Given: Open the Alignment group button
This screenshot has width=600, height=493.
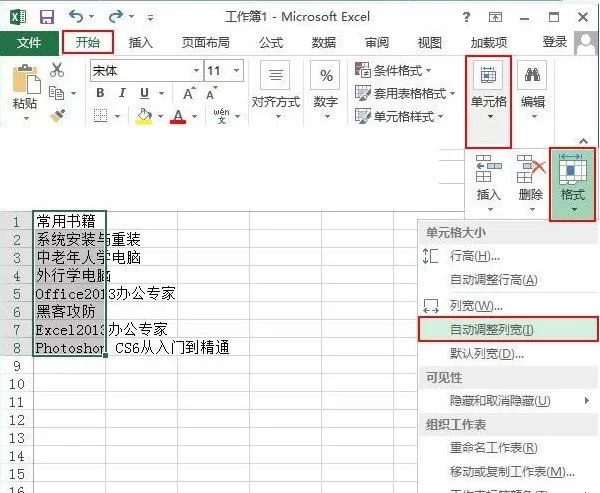Looking at the screenshot, I should tap(276, 90).
